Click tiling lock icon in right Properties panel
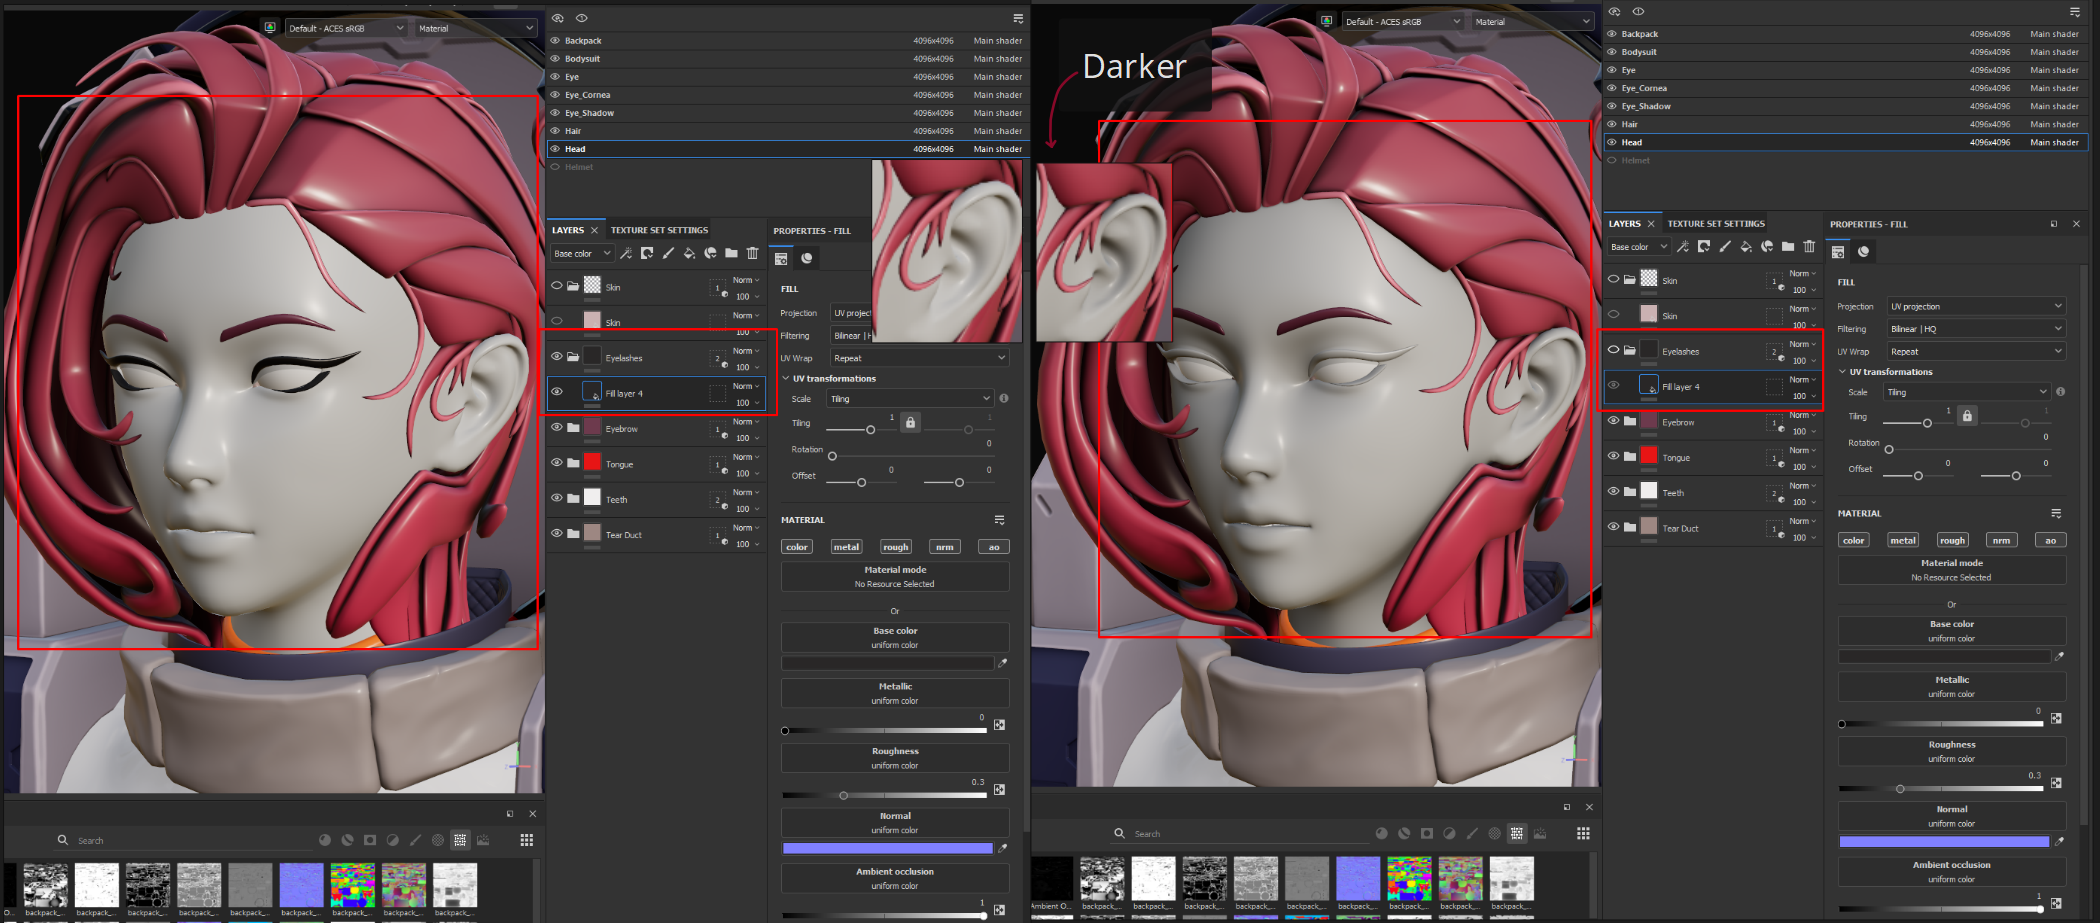The height and width of the screenshot is (923, 2100). point(1967,416)
